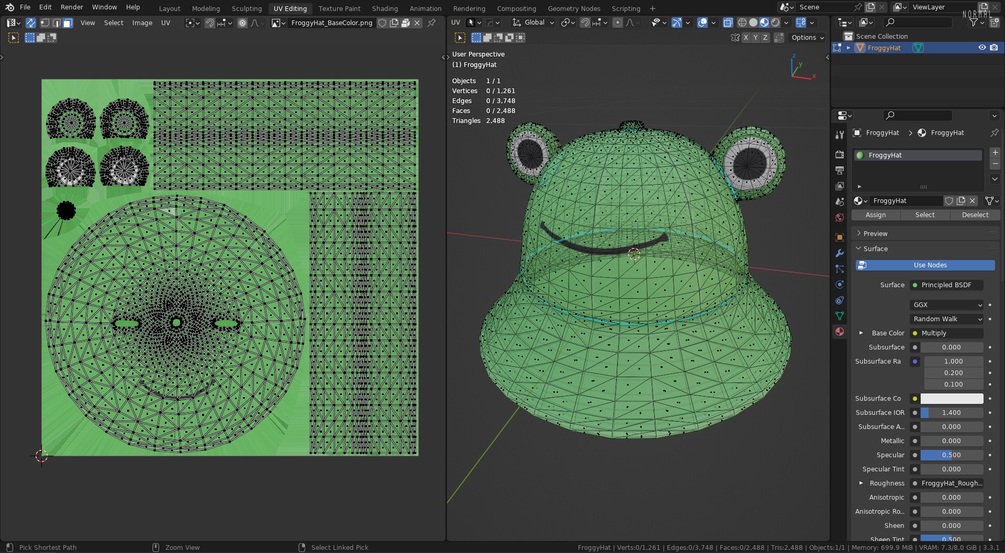Screen dimensions: 1005x553
Task: Open the Physics properties tab
Action: coord(840,285)
